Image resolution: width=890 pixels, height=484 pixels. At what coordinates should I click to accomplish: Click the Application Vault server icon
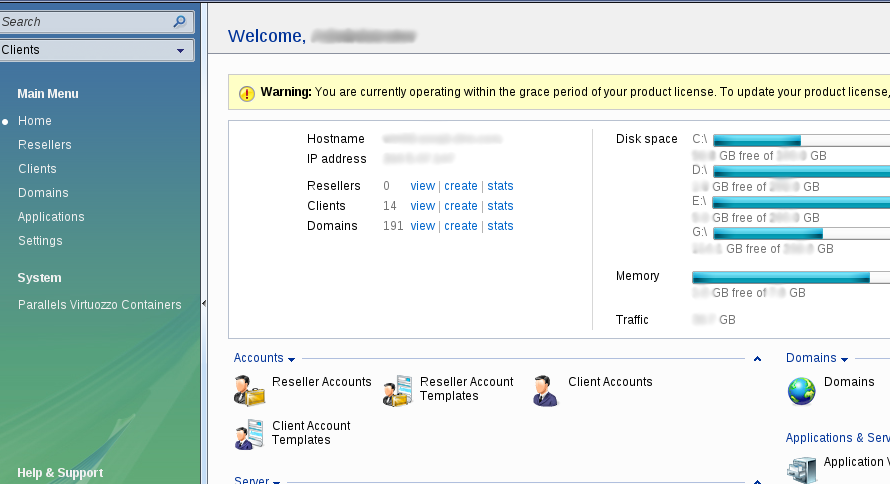pos(801,470)
